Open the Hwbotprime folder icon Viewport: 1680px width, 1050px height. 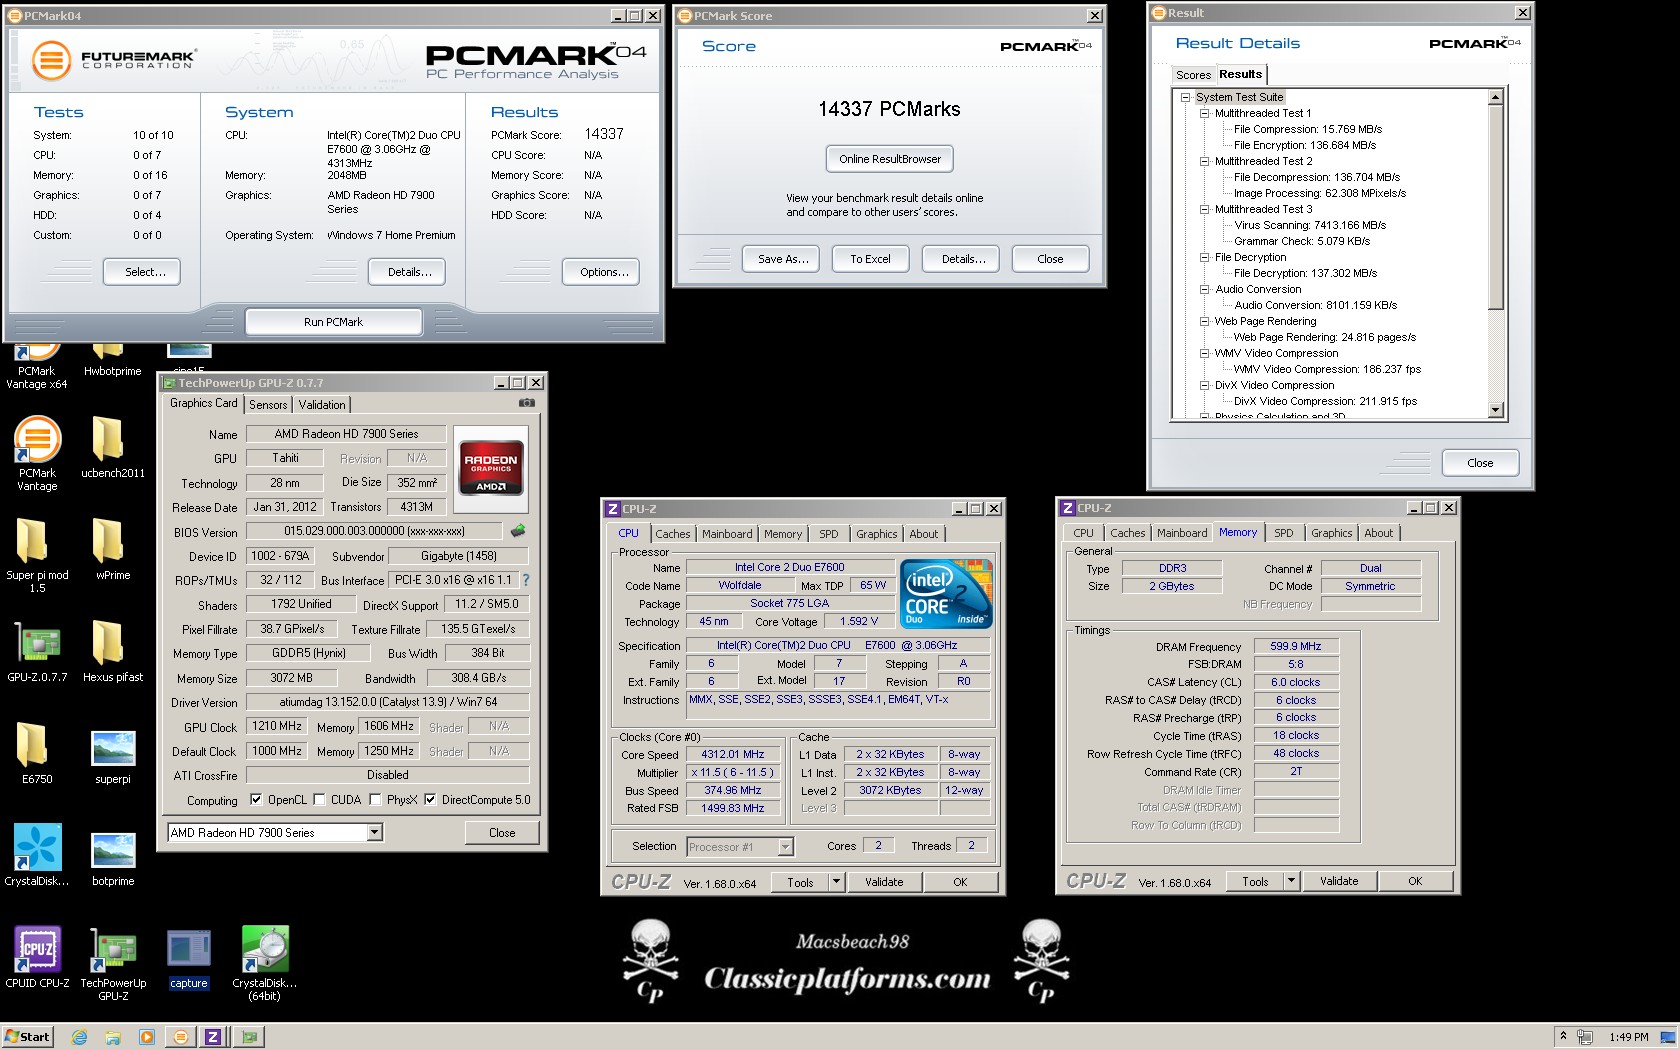point(112,361)
